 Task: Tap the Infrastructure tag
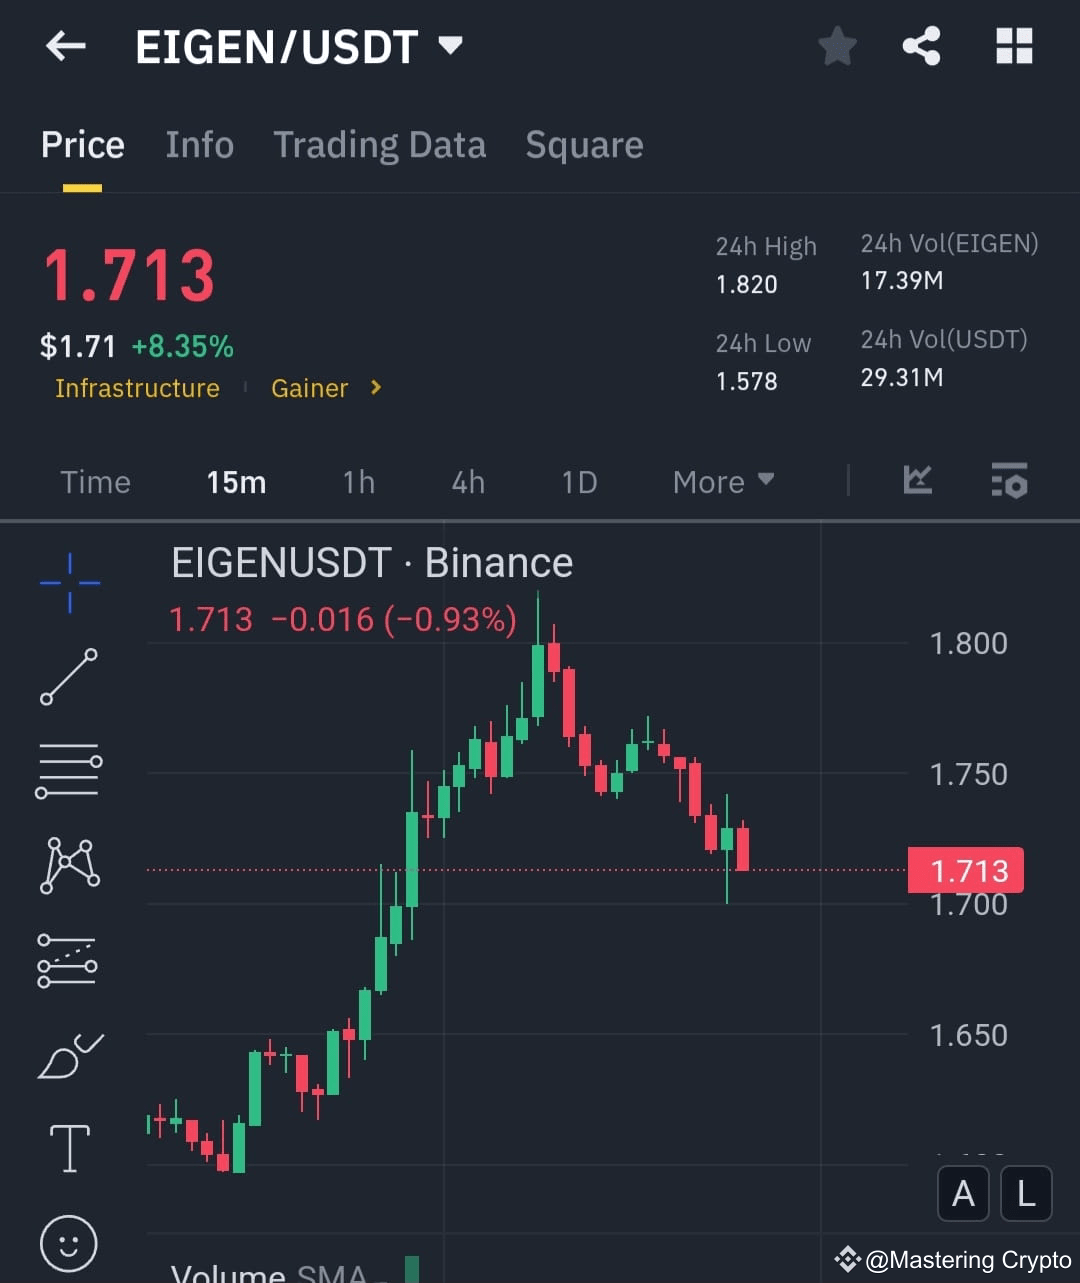pos(137,388)
